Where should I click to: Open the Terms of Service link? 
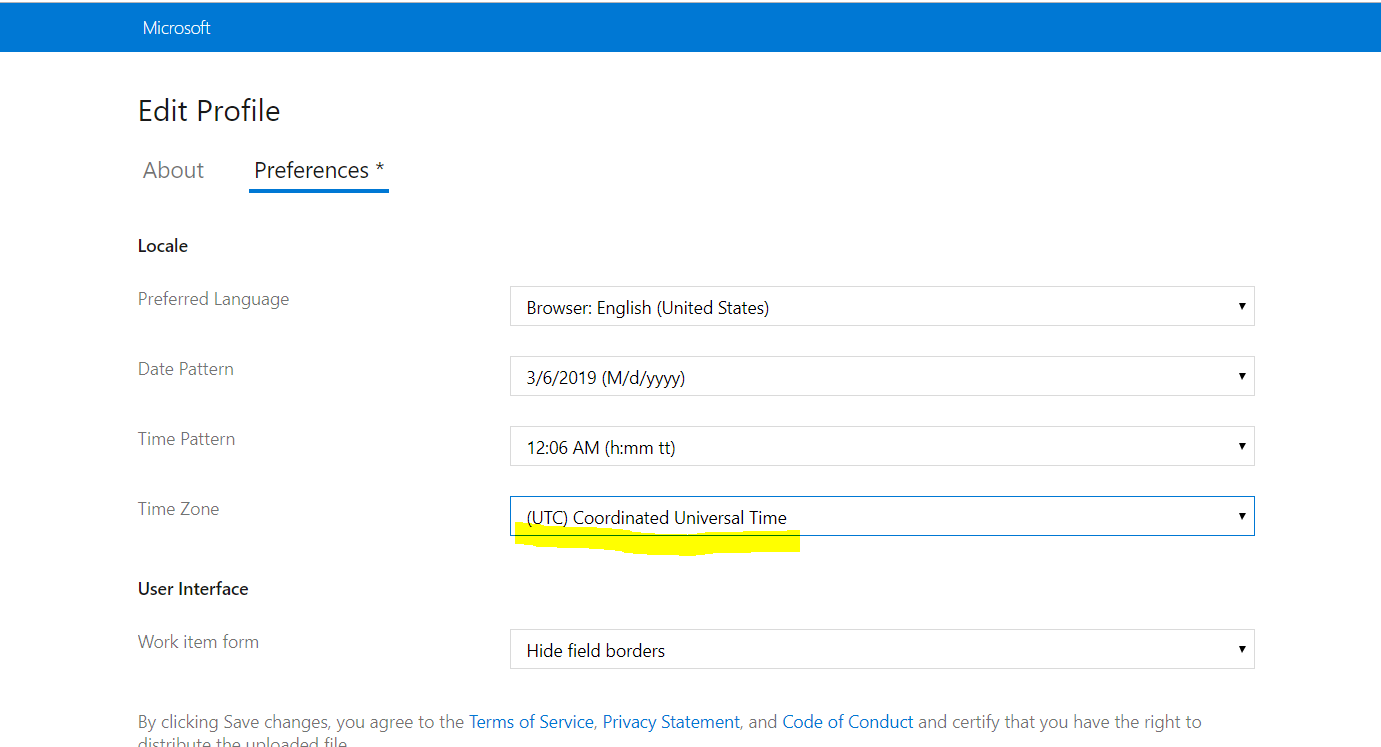click(531, 721)
